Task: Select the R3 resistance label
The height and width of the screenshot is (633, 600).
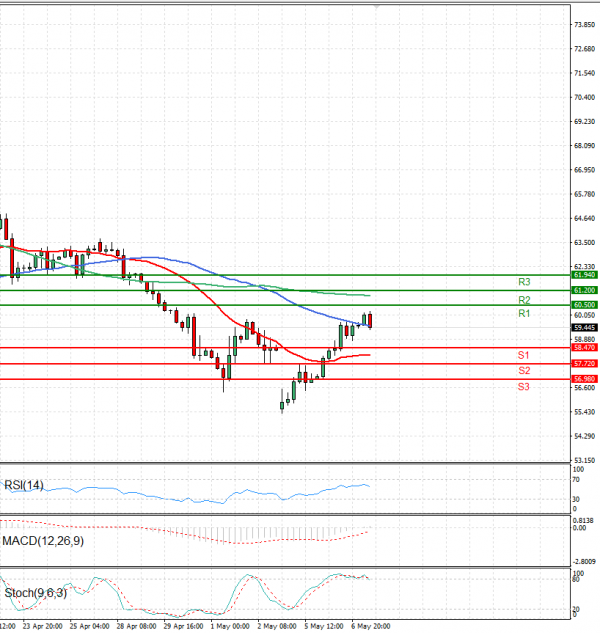Action: point(524,282)
